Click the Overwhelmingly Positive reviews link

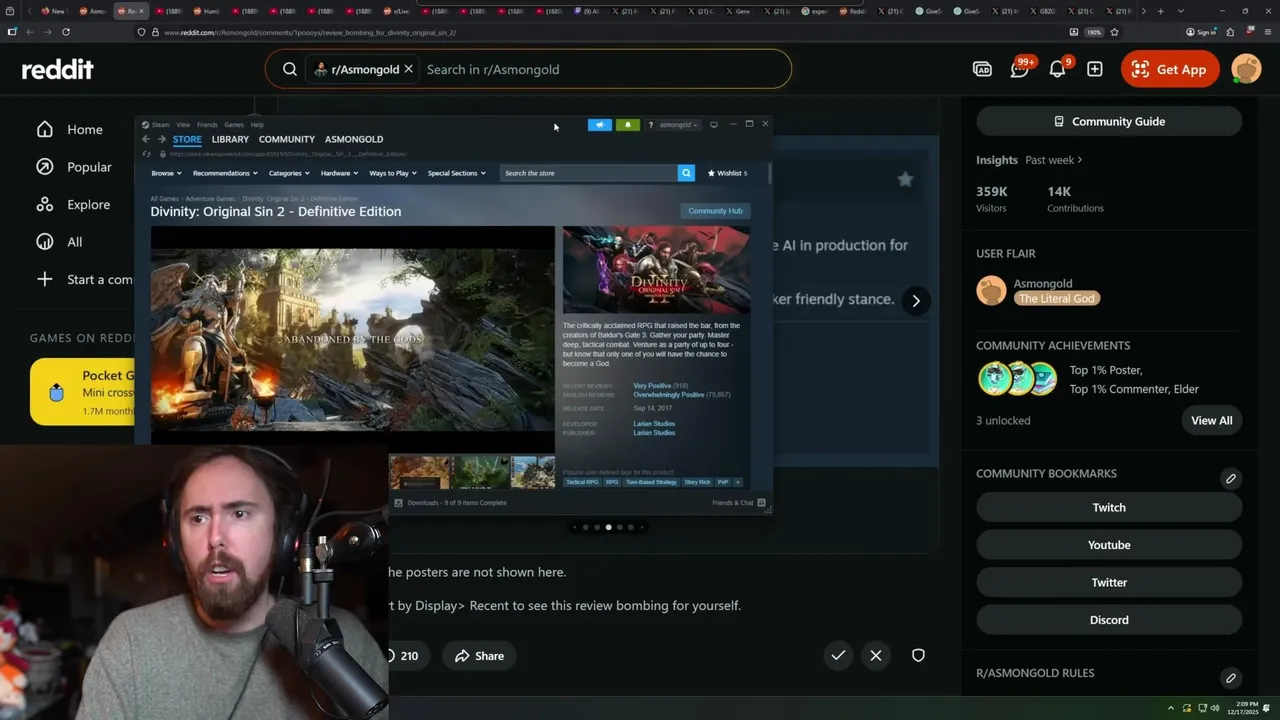click(x=669, y=395)
